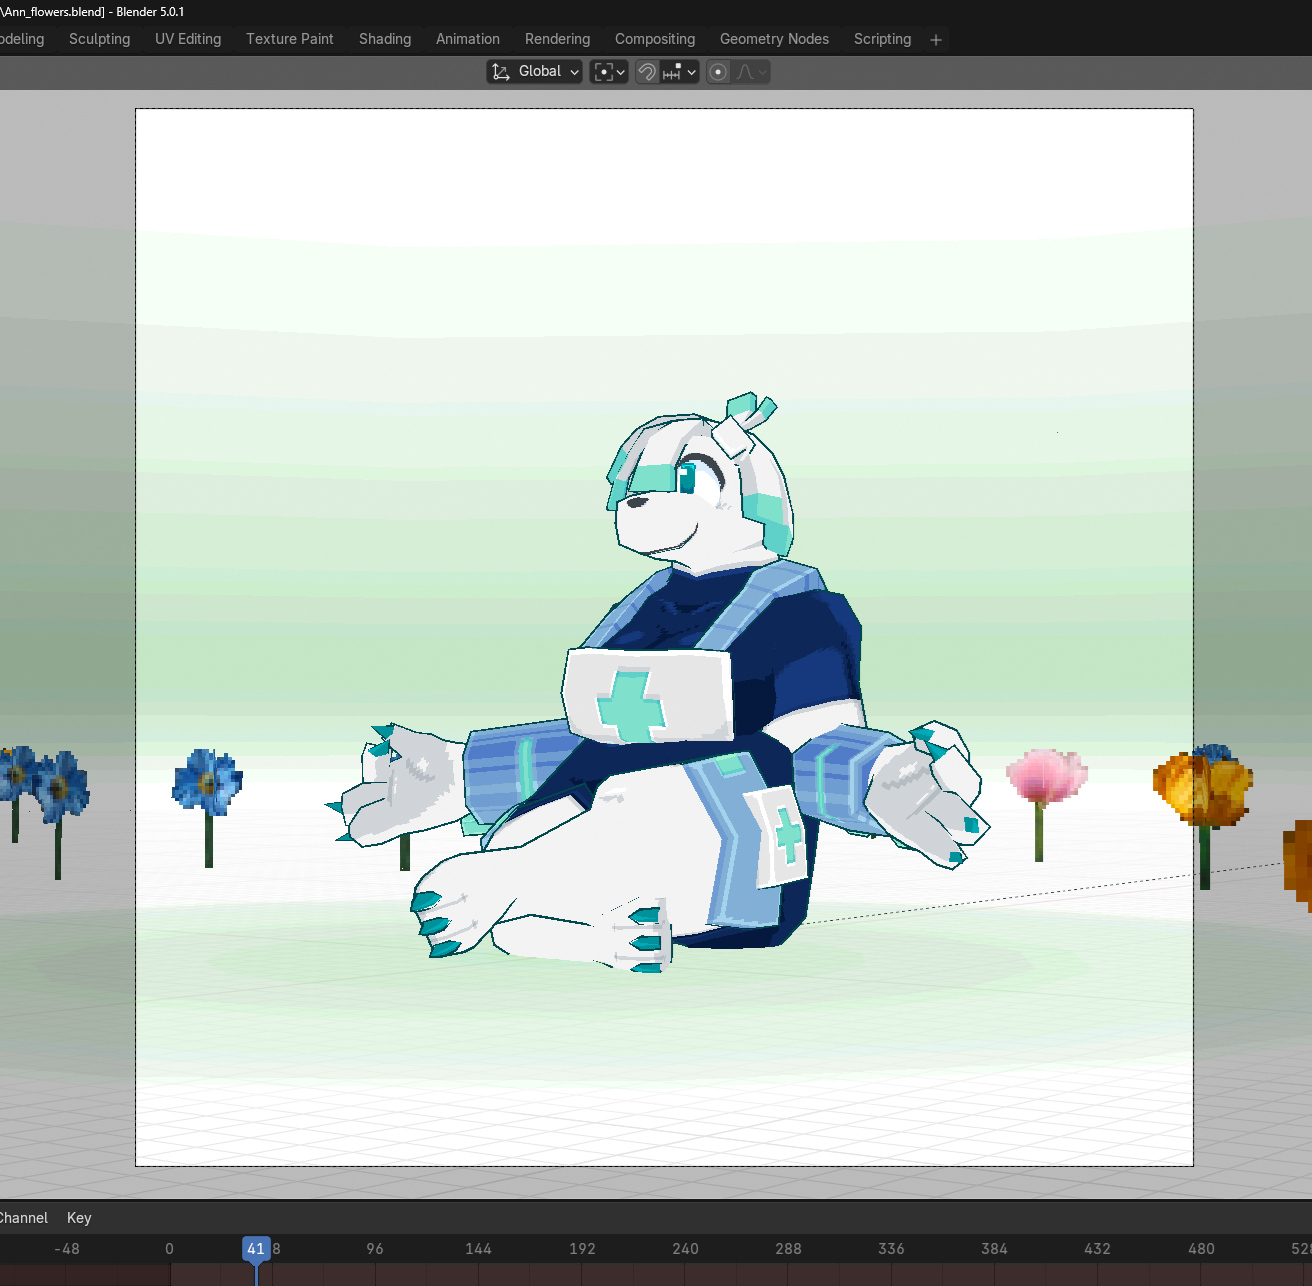Open the transform pivot point dropdown
The image size is (1312, 1286).
click(609, 72)
